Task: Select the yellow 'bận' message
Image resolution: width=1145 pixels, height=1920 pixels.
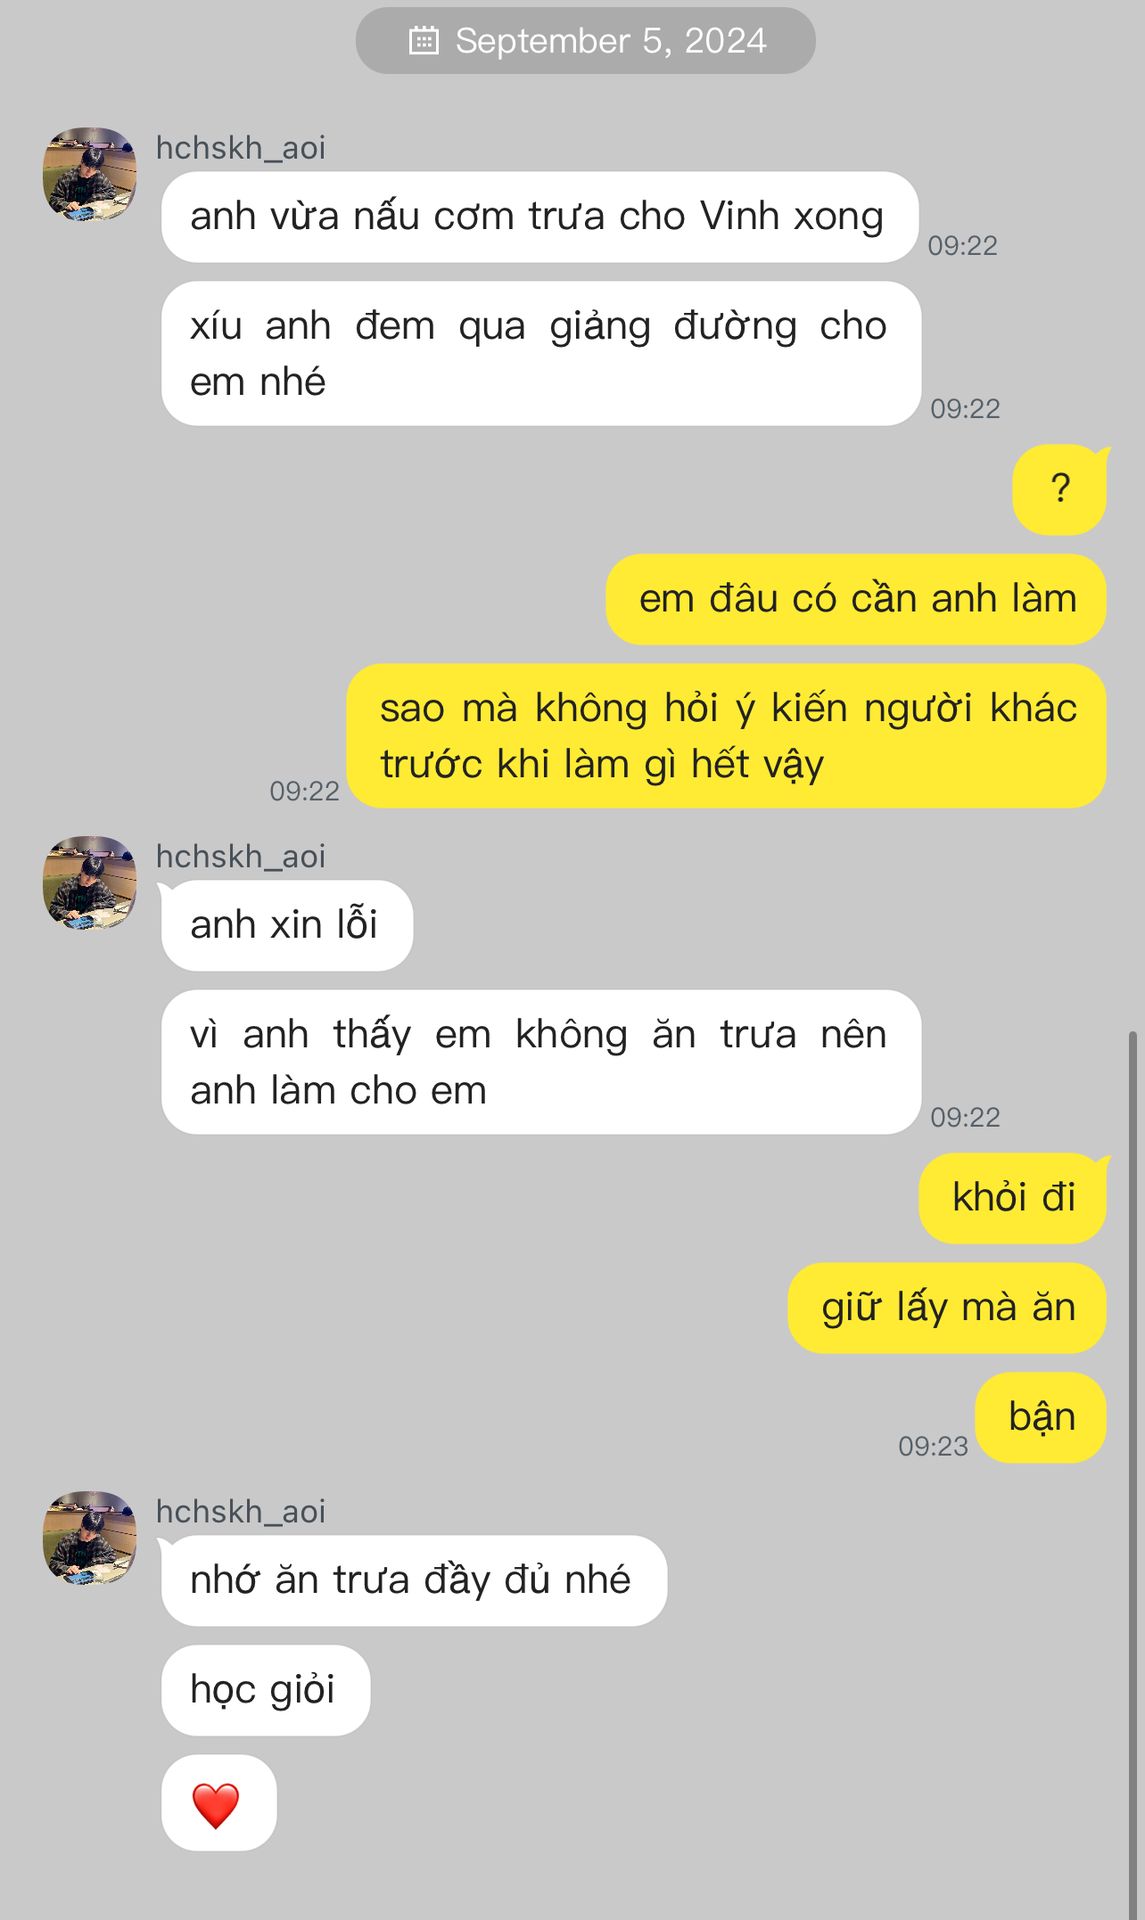Action: tap(1041, 1418)
